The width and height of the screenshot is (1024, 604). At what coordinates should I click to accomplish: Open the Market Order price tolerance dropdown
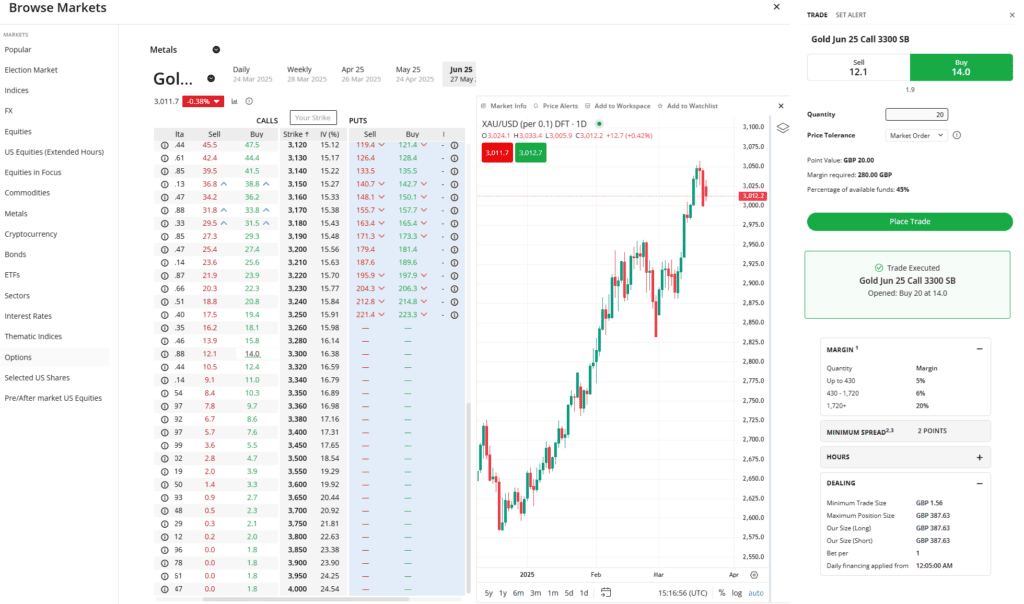point(916,135)
